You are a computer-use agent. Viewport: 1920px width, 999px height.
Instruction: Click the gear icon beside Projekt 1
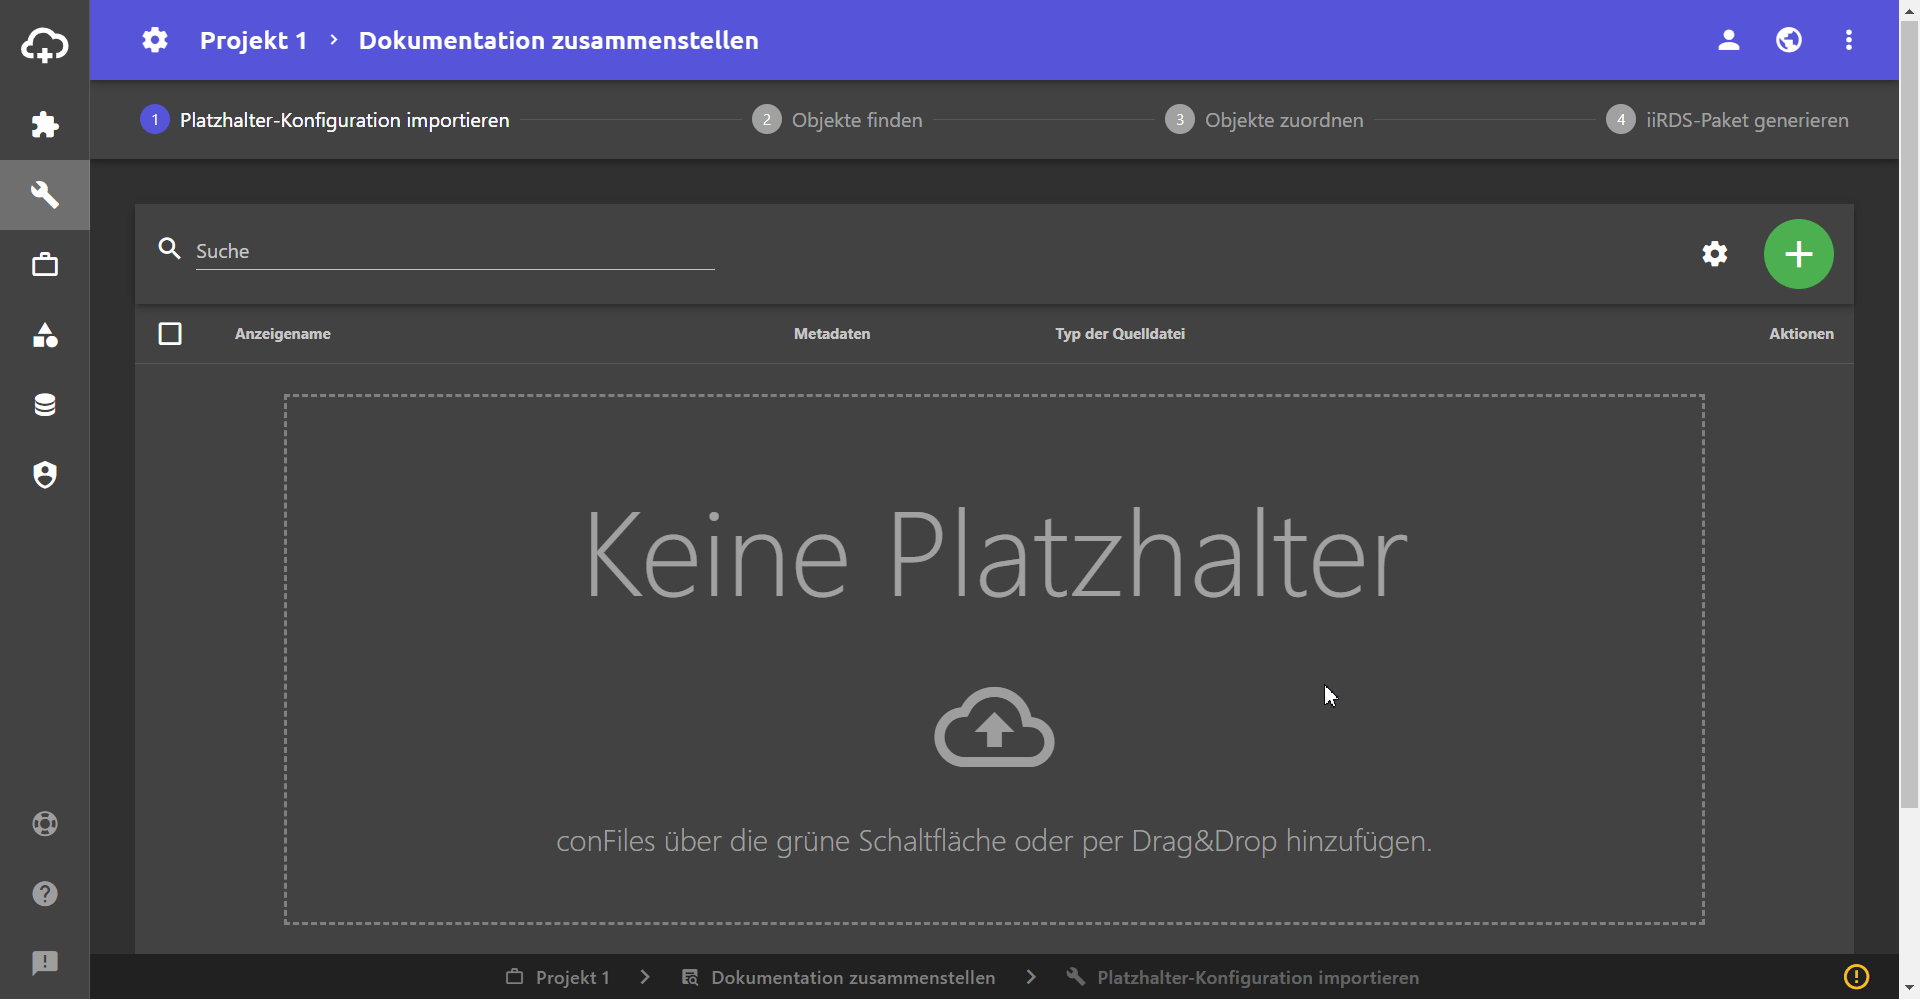click(x=155, y=40)
